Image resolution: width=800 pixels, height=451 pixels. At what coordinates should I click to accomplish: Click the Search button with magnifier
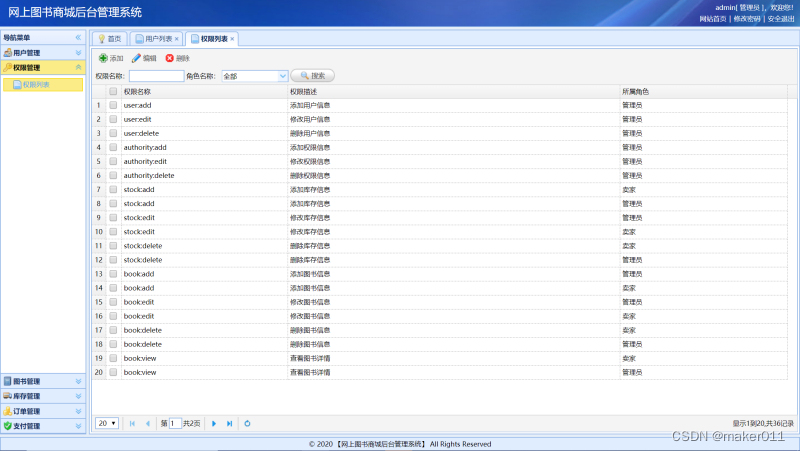312,76
